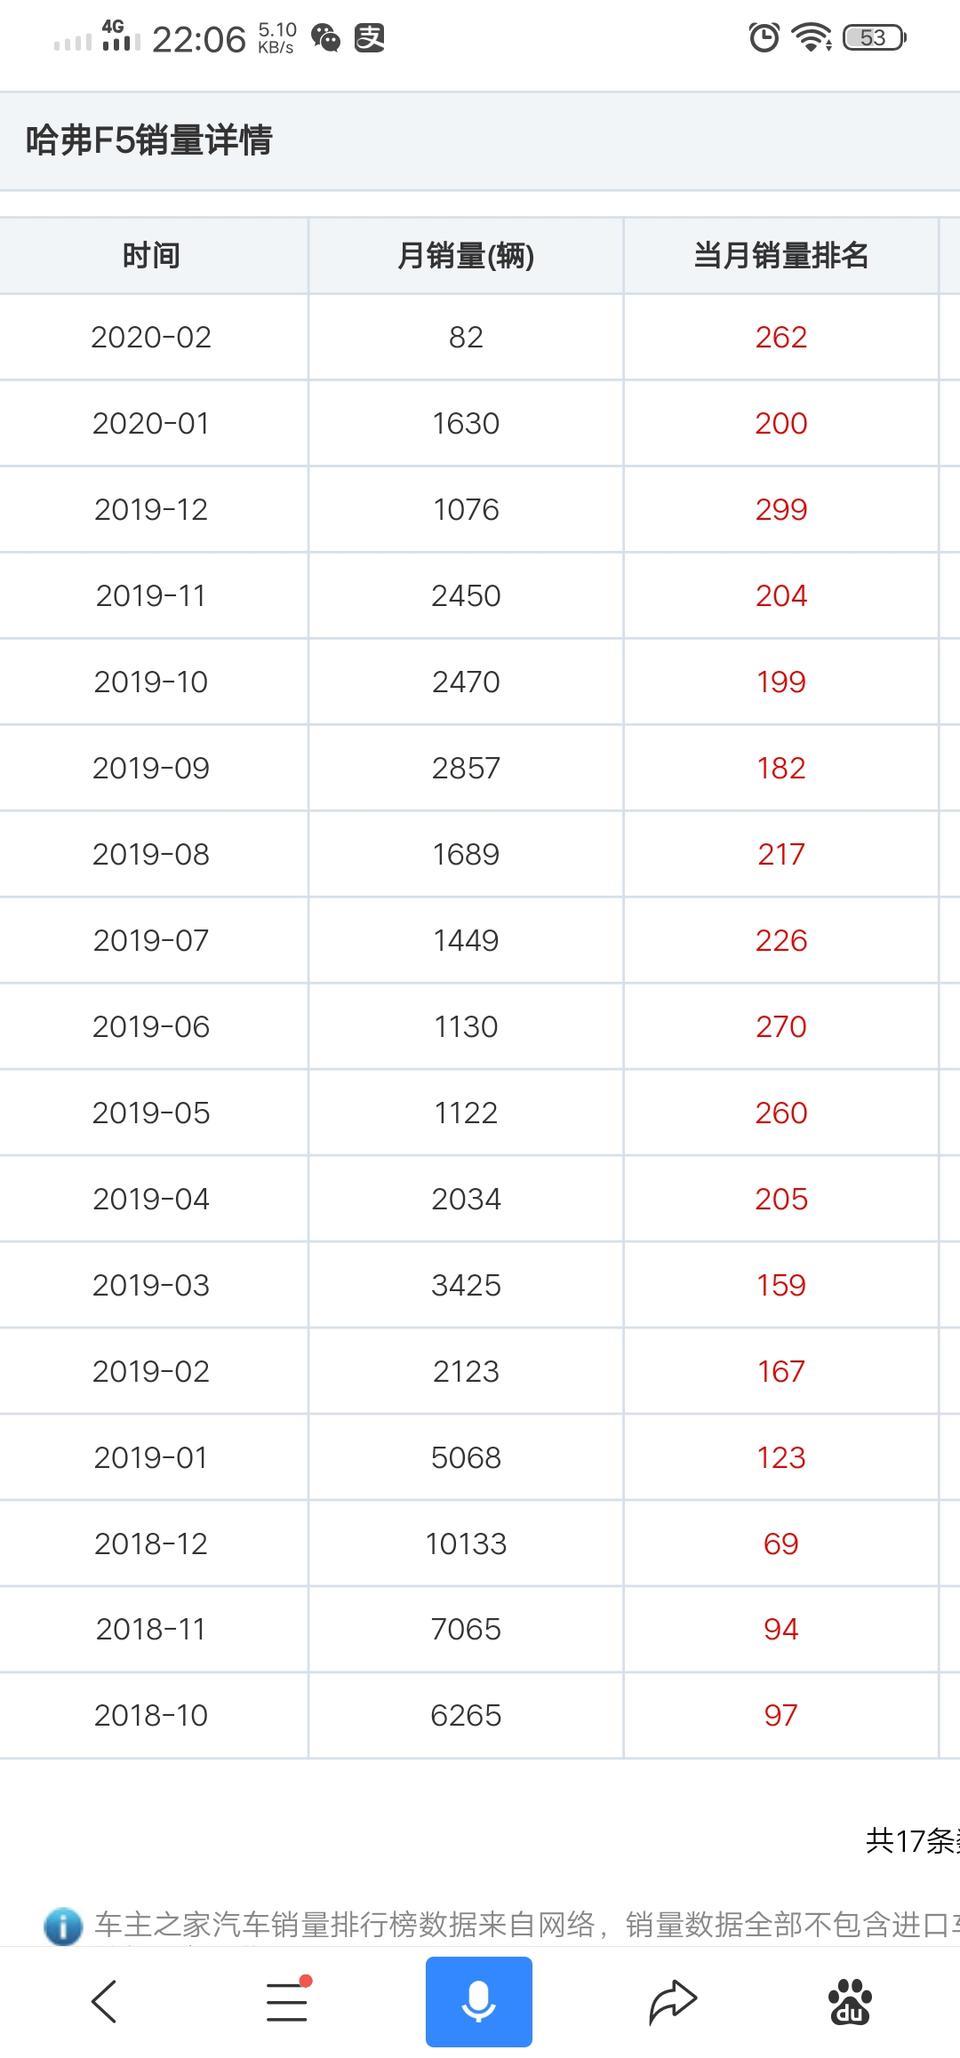Open Baidu home paw icon

(x=850, y=2001)
